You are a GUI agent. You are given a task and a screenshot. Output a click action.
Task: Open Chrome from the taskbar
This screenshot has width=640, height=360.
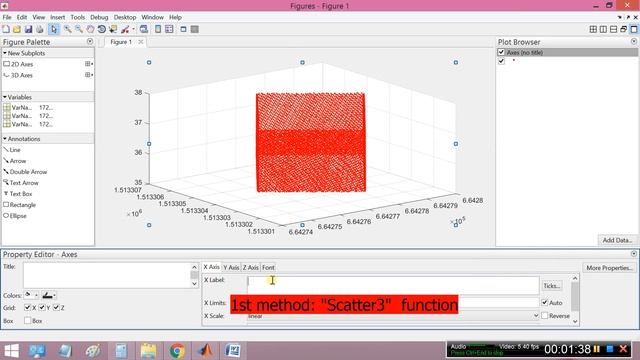click(177, 351)
